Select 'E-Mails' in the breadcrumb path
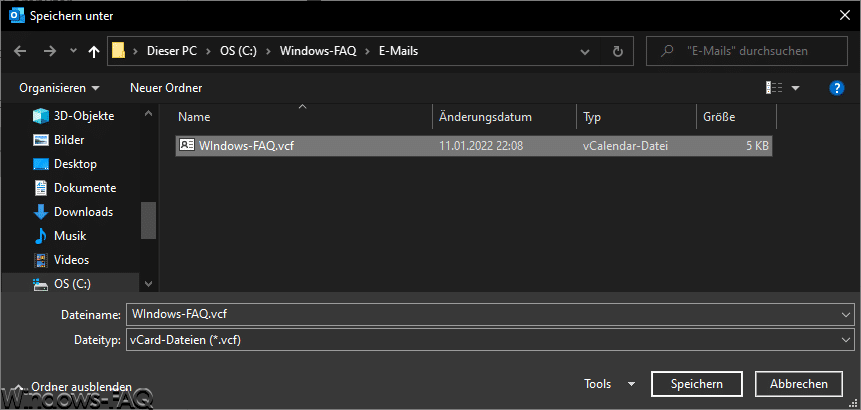Screen dimensions: 861x410 [399, 51]
